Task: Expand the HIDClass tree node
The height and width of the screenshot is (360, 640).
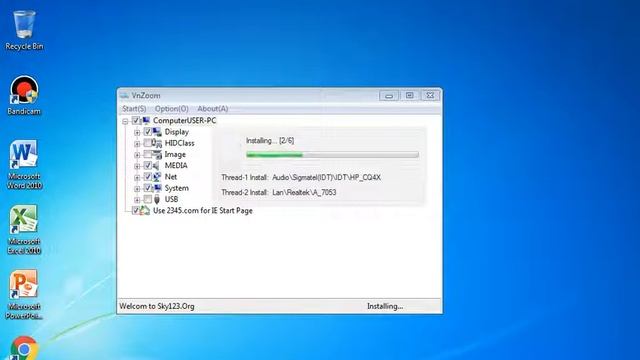Action: [x=137, y=143]
